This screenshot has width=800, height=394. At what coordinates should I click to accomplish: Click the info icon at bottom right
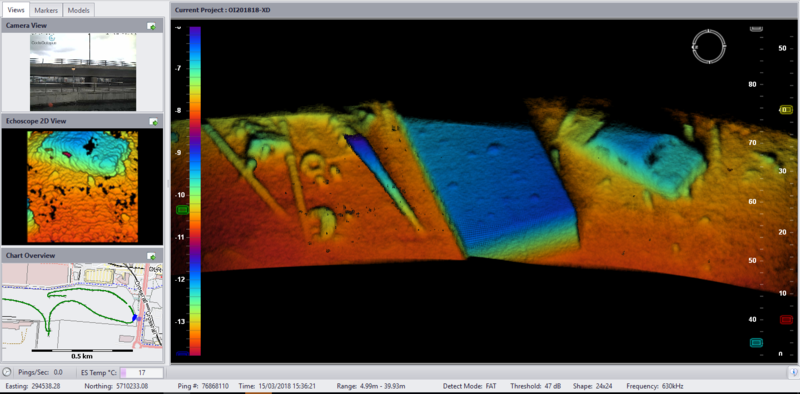pyautogui.click(x=794, y=373)
